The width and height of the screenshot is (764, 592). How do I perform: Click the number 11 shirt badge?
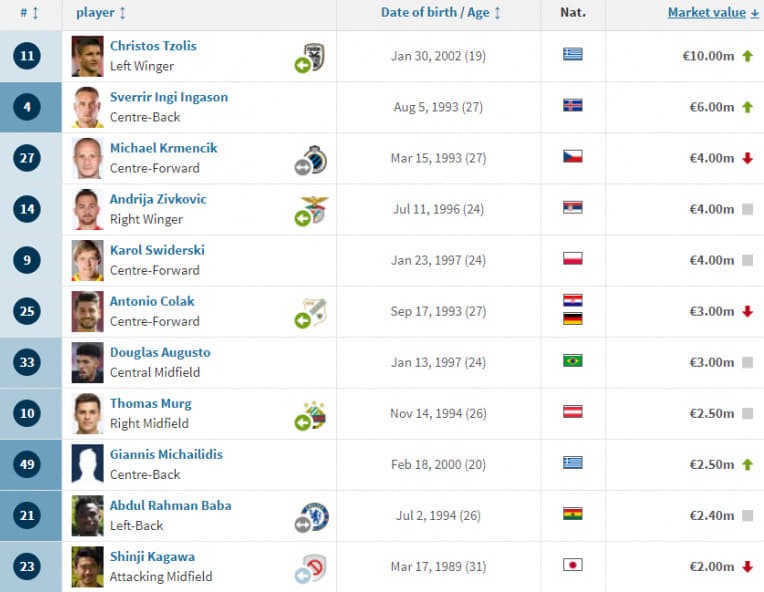(x=28, y=56)
